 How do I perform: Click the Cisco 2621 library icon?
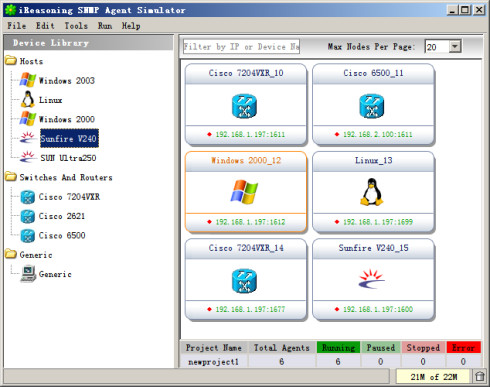point(28,216)
